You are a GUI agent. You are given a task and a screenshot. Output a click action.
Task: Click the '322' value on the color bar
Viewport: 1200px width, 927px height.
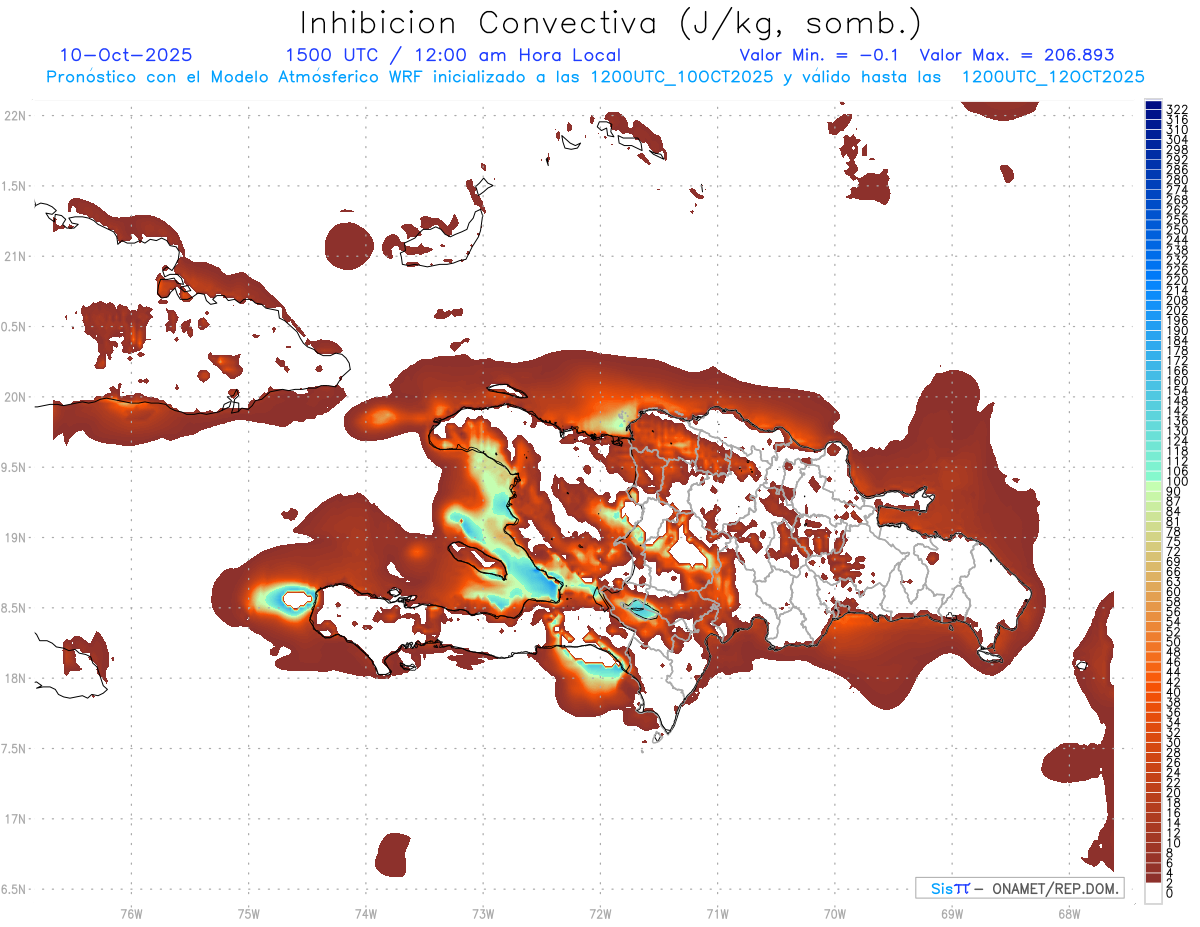click(1177, 109)
